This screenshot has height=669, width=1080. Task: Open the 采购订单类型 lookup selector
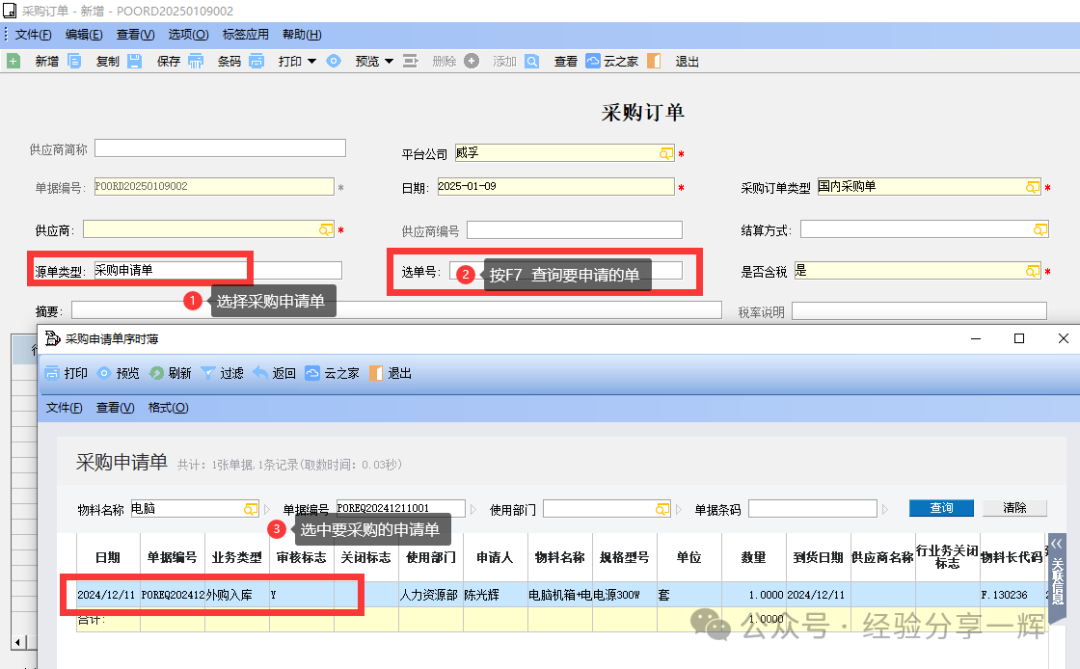coord(1032,187)
